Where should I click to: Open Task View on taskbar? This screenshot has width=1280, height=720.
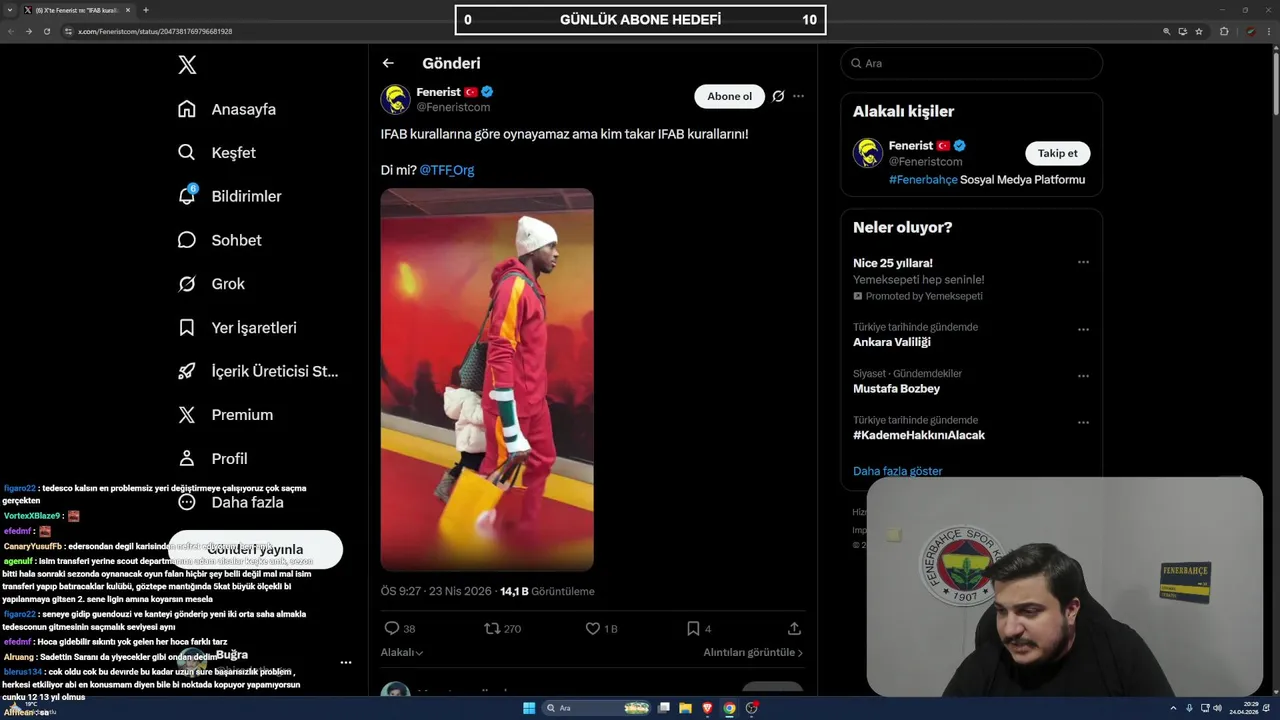click(663, 708)
